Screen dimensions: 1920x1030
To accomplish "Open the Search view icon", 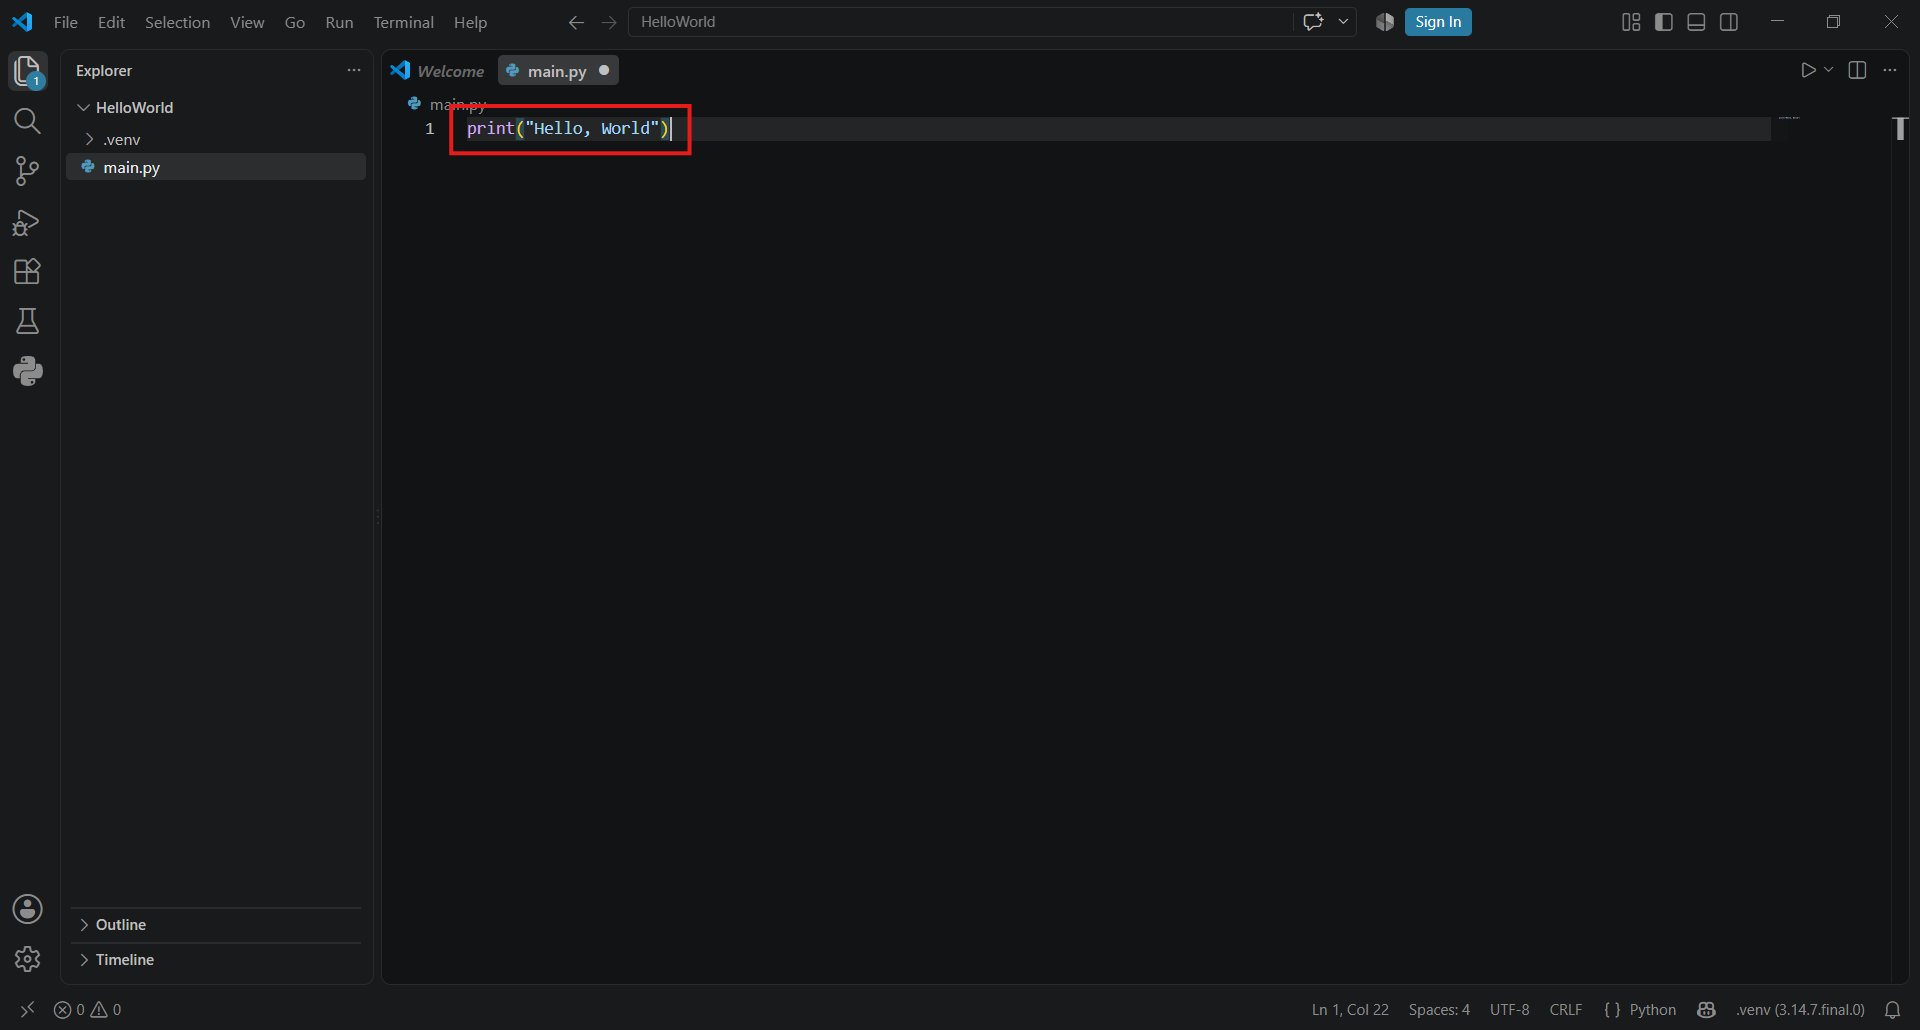I will coord(28,121).
